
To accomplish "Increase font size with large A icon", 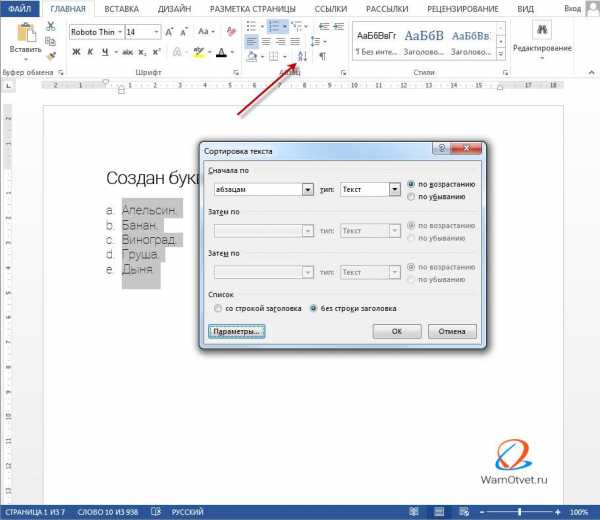I will [x=170, y=32].
